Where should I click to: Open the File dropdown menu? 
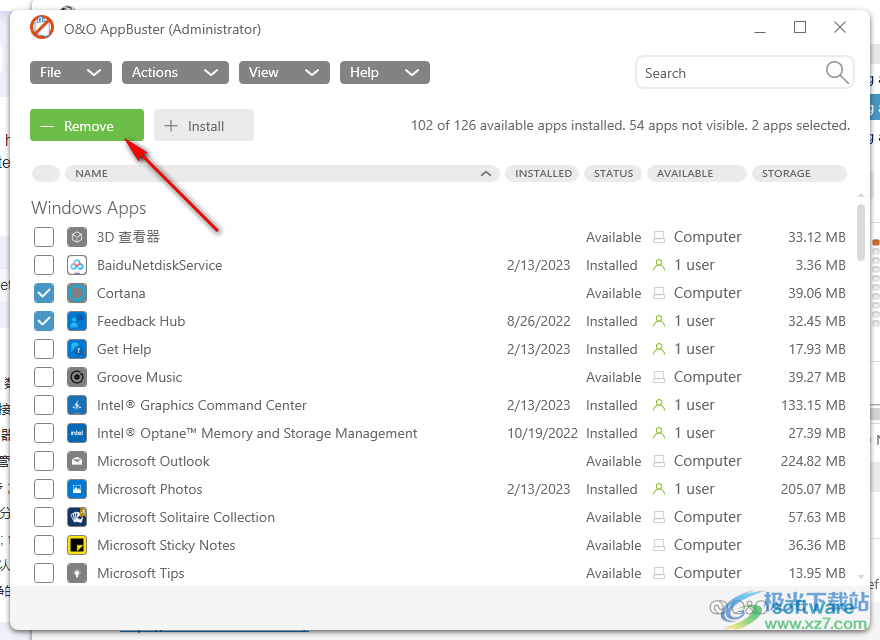[x=71, y=72]
